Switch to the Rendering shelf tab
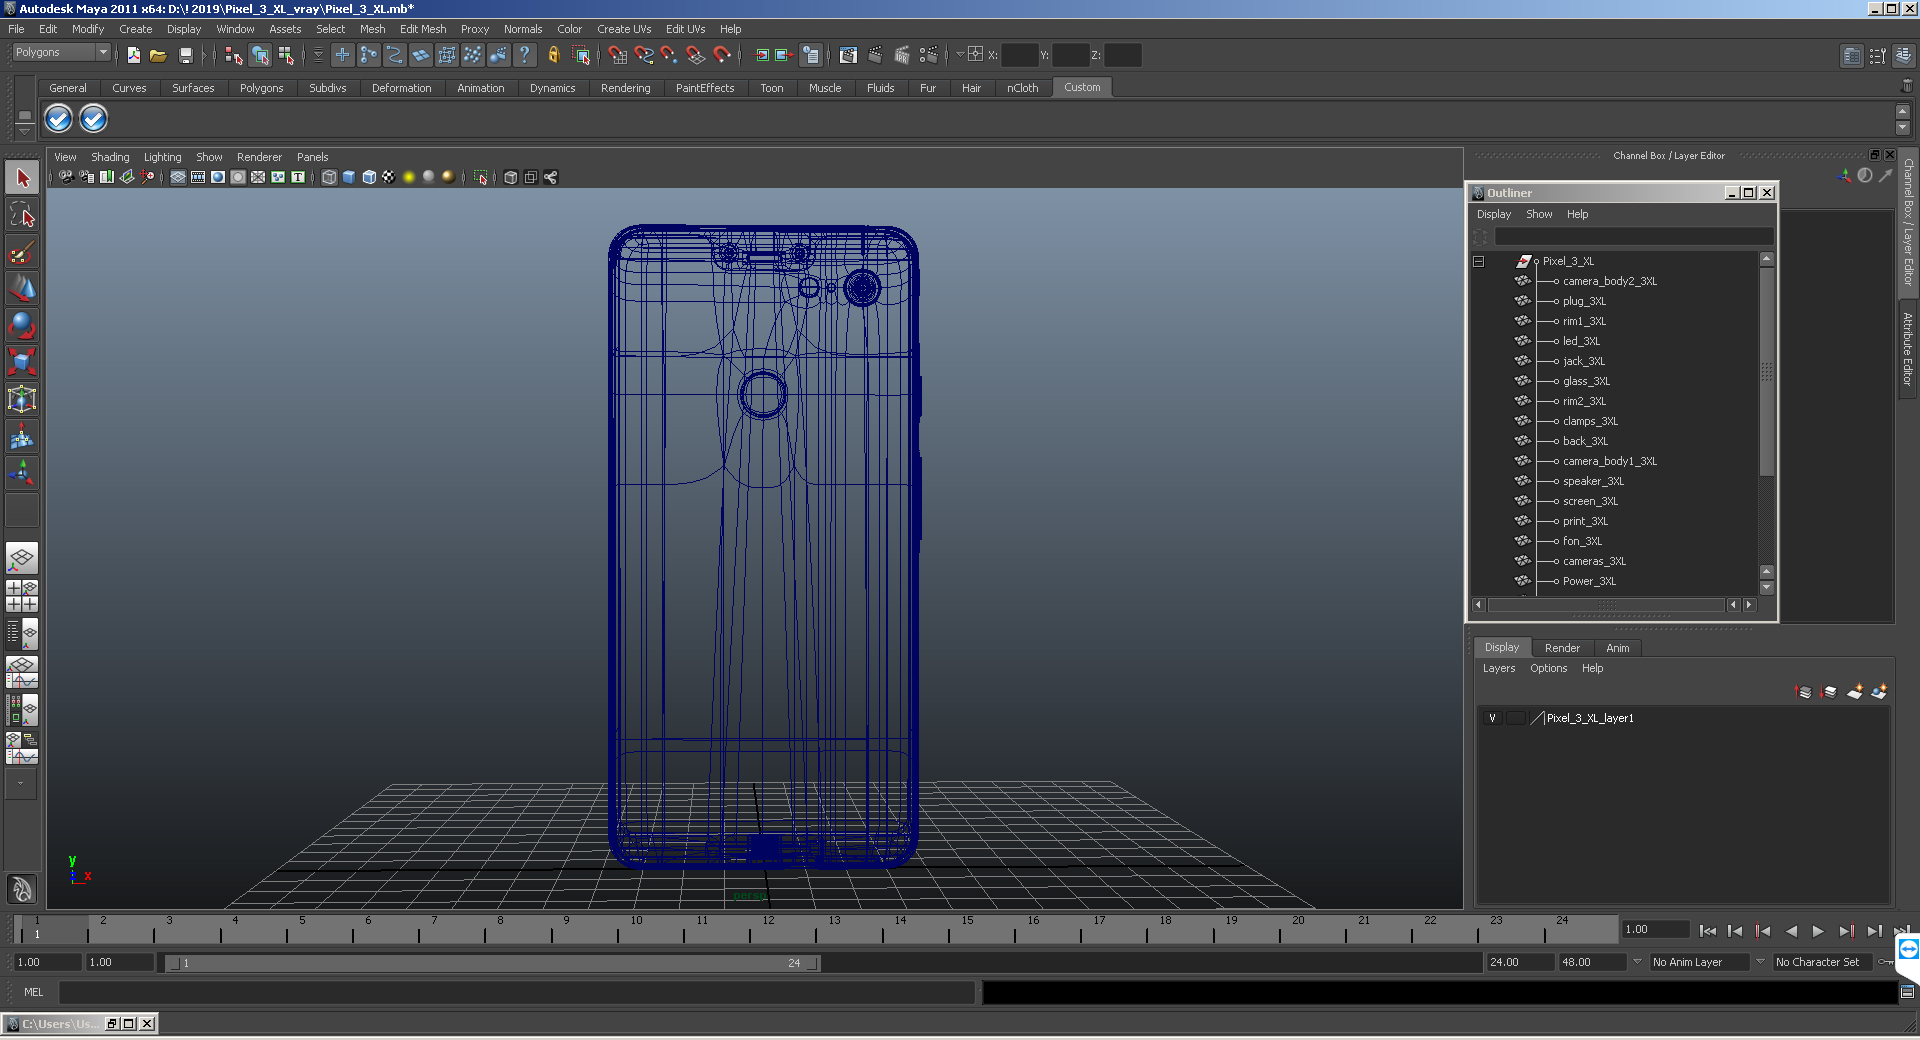Image resolution: width=1920 pixels, height=1040 pixels. (x=625, y=88)
